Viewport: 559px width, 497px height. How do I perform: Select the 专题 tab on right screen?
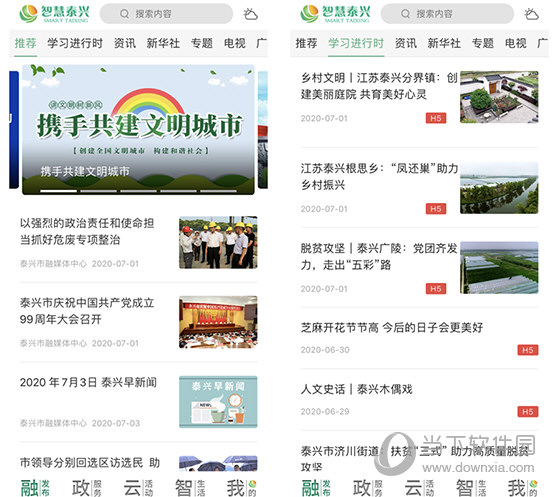pyautogui.click(x=483, y=43)
